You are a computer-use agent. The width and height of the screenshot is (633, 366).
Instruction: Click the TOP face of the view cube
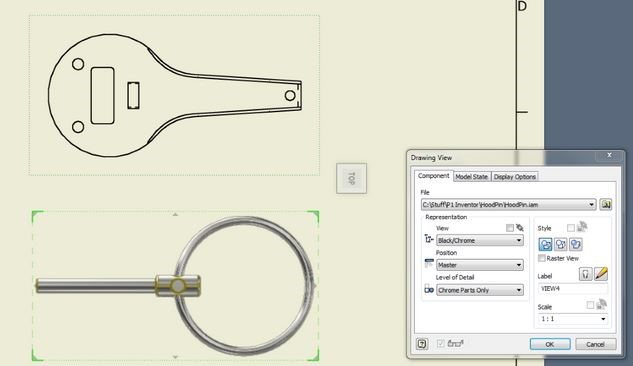point(352,178)
